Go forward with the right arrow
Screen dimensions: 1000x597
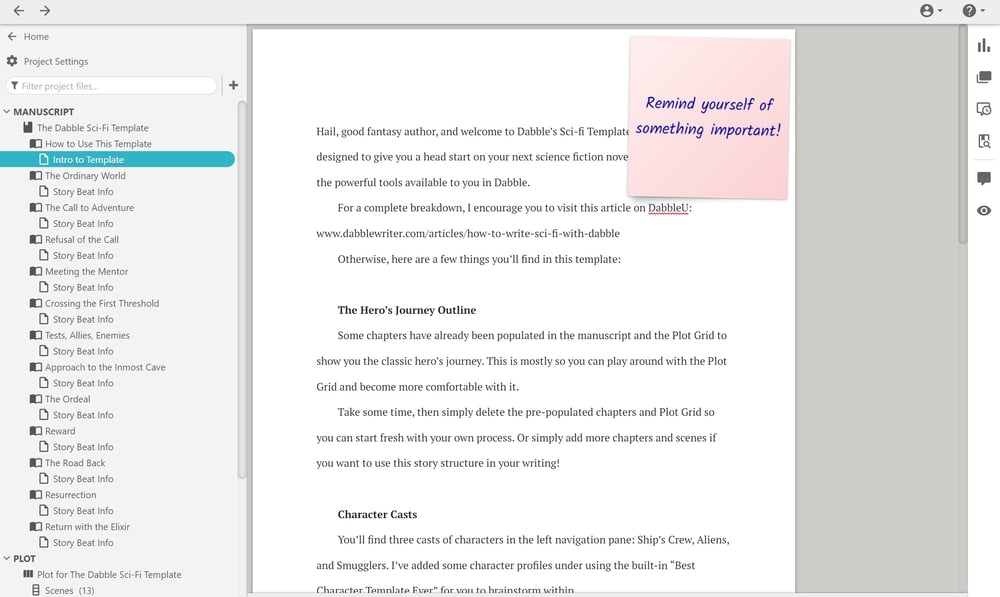click(x=45, y=10)
